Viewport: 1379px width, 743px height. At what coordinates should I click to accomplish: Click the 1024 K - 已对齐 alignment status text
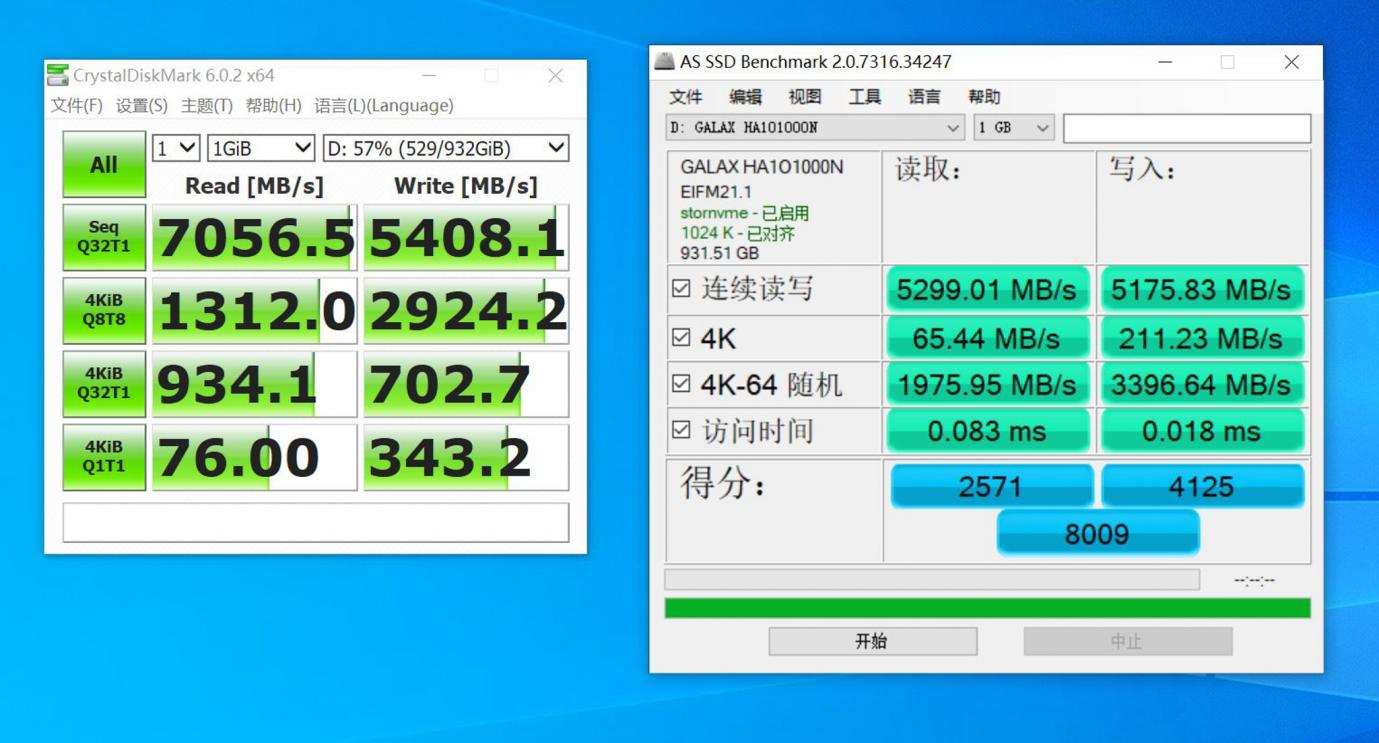pos(738,233)
